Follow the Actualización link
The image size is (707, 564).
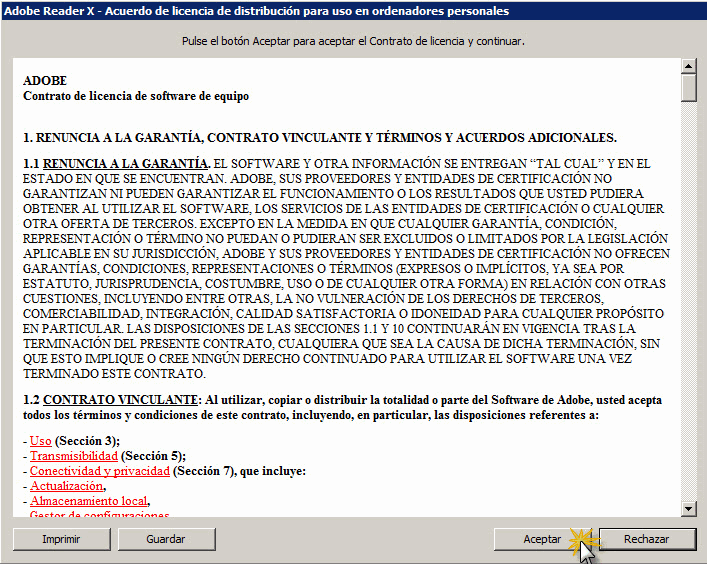(x=67, y=486)
